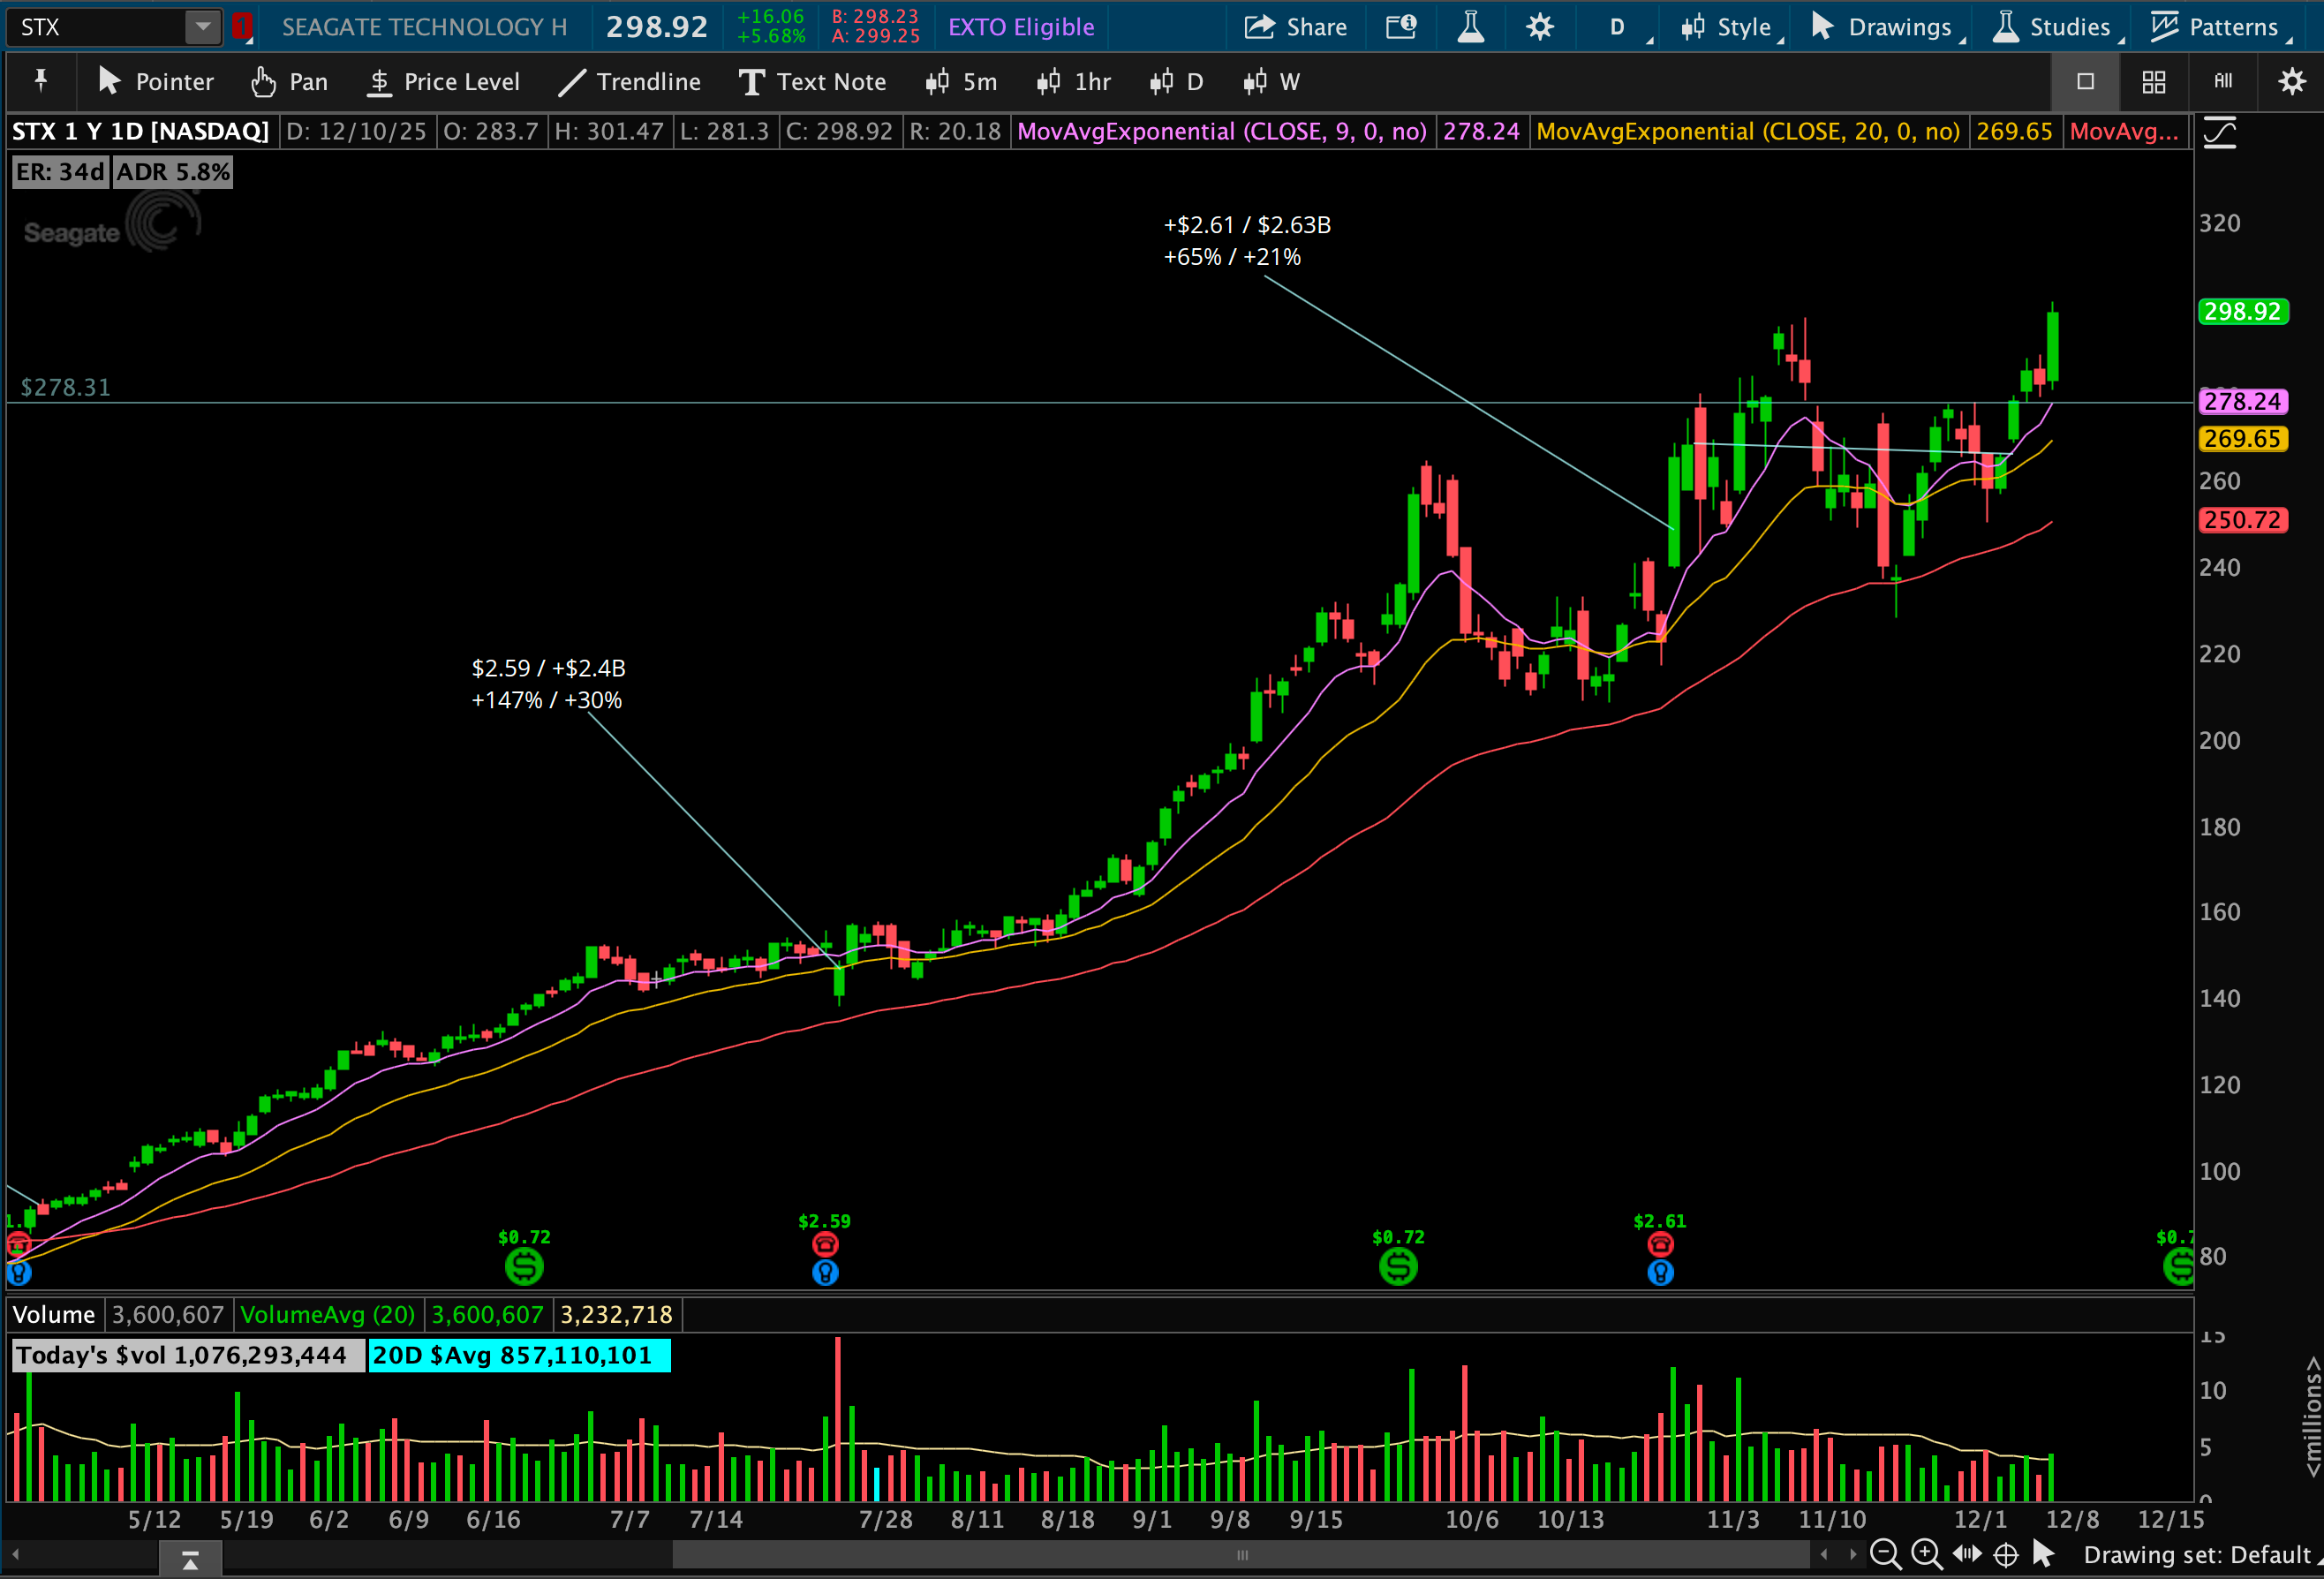2324x1579 pixels.
Task: Switch to single chart layout view
Action: (2085, 82)
